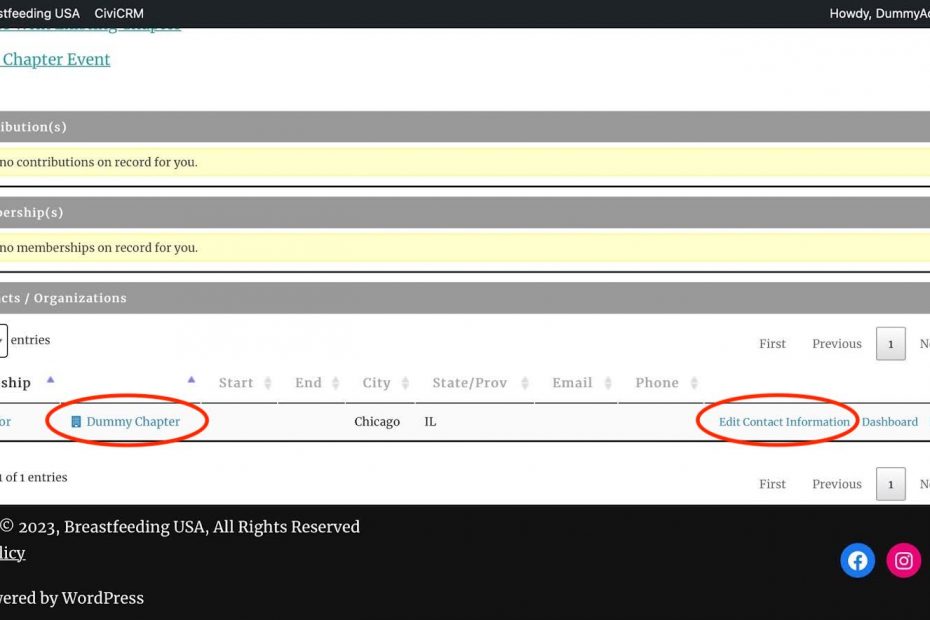
Task: Sort by Phone using its sort arrows
Action: pyautogui.click(x=694, y=383)
